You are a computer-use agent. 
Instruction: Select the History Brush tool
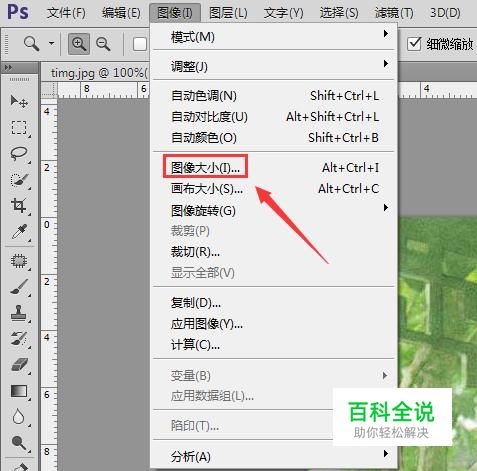click(19, 339)
